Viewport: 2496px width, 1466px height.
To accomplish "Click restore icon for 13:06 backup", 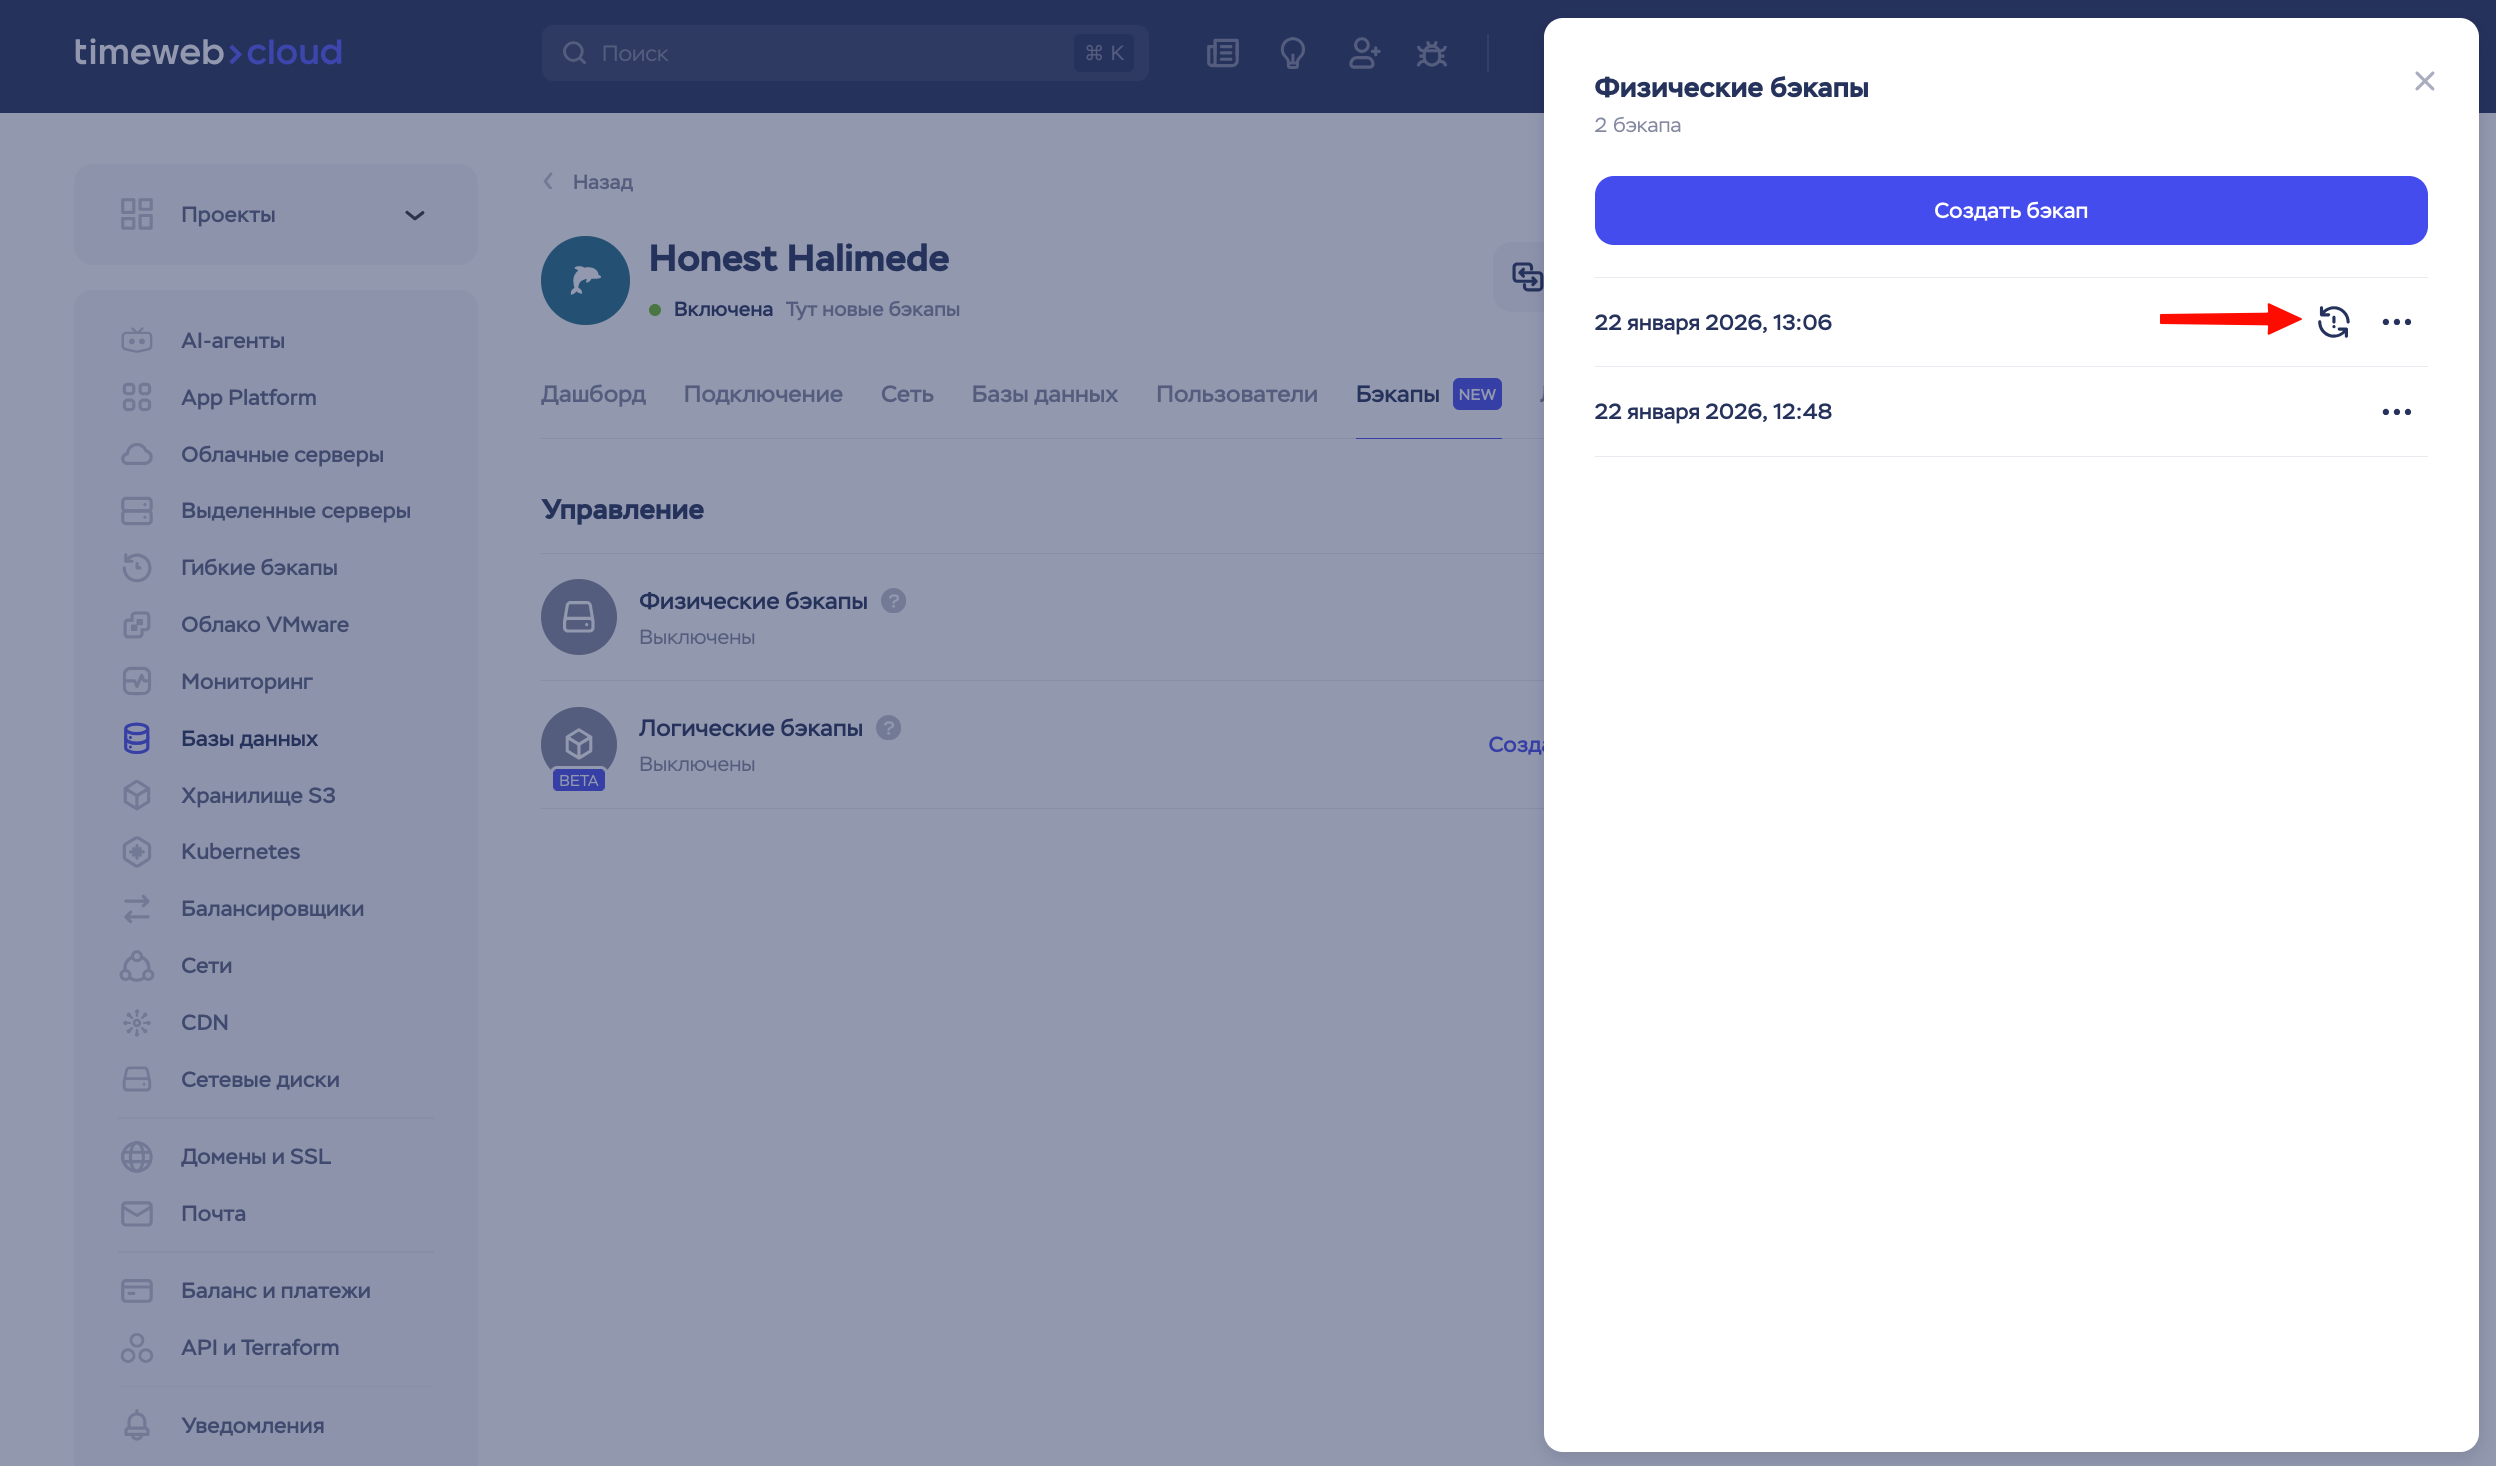I will 2333,322.
